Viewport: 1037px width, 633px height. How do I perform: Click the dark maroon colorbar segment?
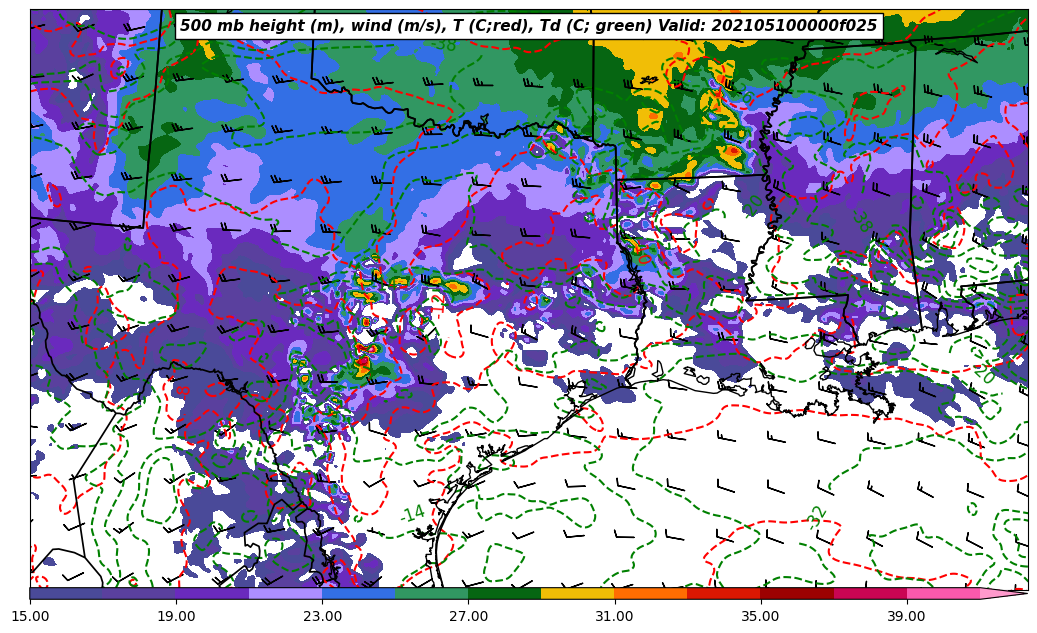(x=796, y=593)
